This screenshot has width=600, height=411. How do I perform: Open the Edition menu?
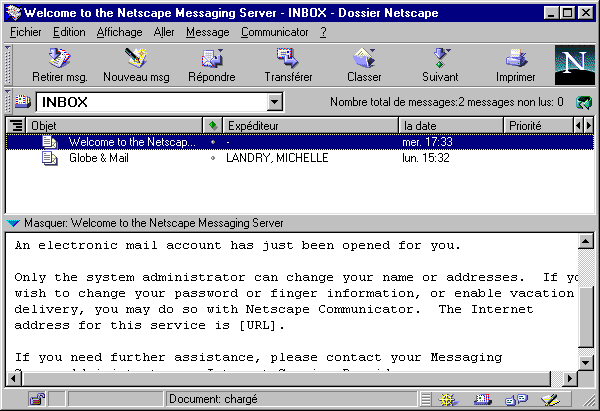coord(69,32)
